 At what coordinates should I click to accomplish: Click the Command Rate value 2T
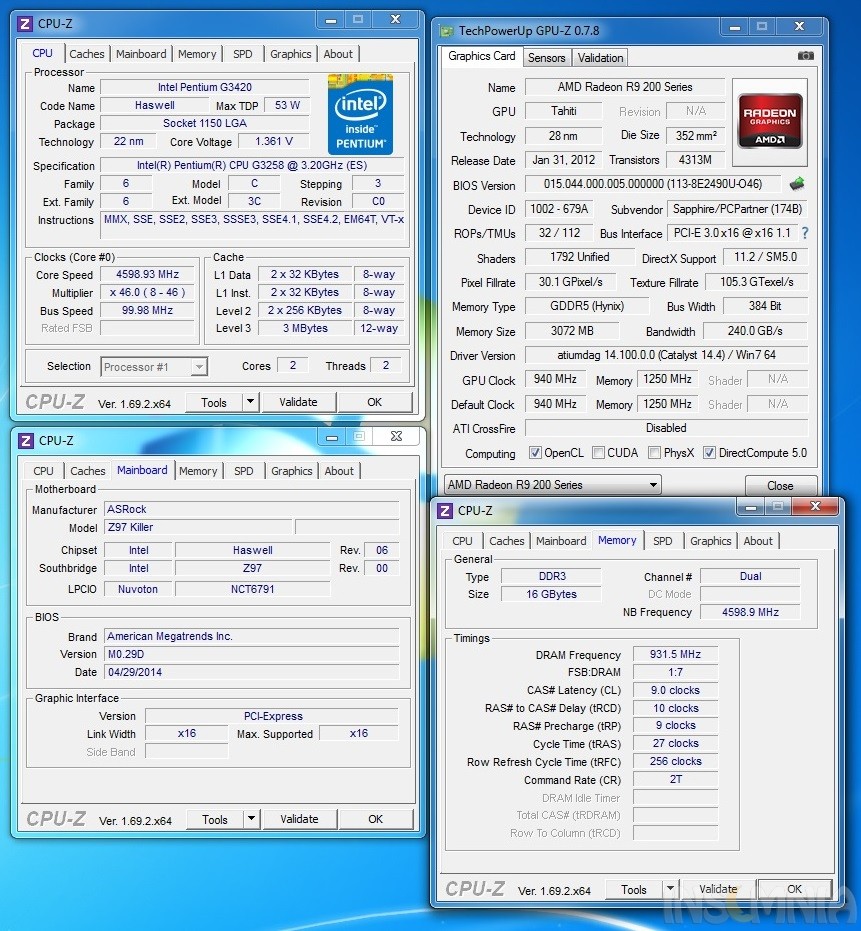675,779
